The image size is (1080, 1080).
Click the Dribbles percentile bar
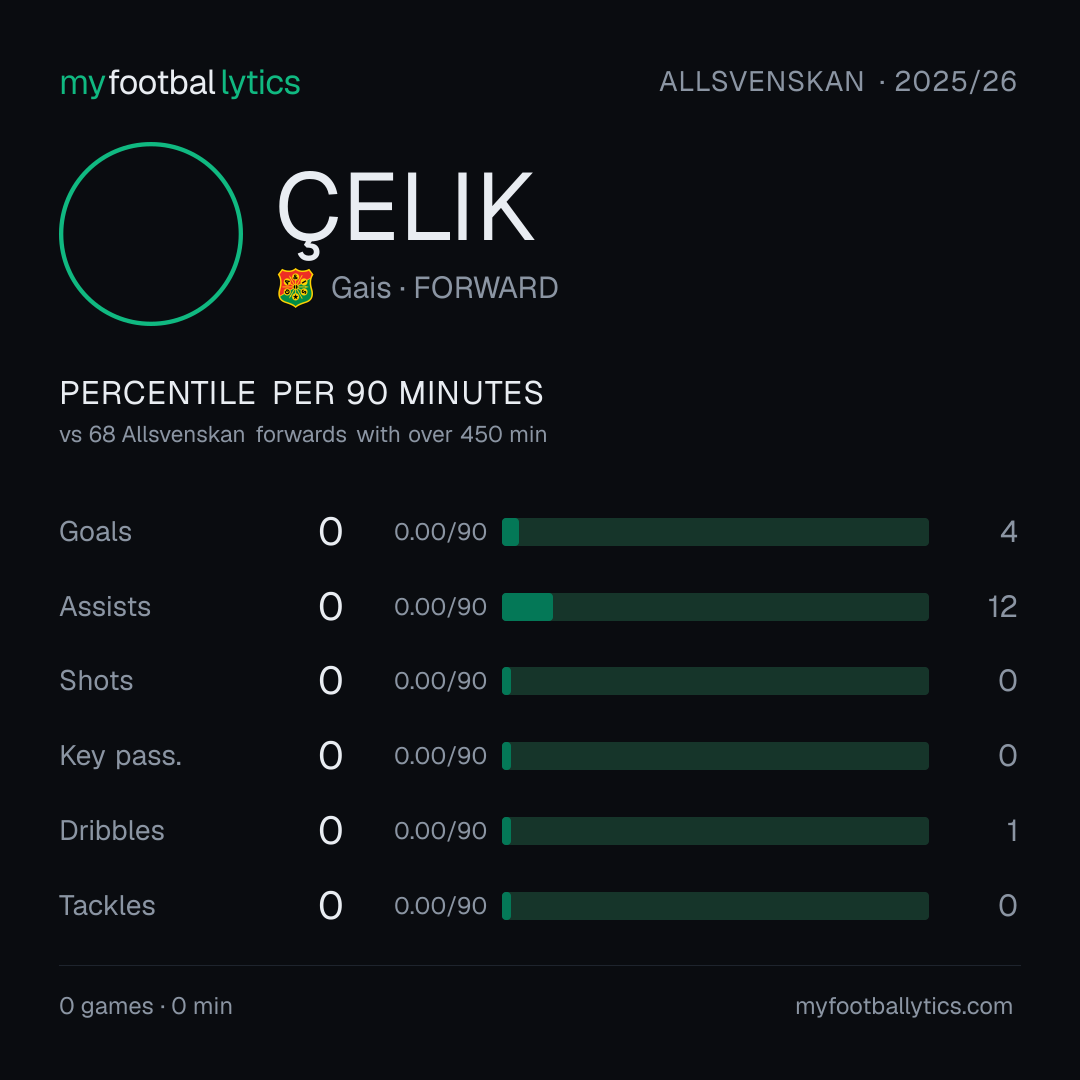[x=715, y=831]
